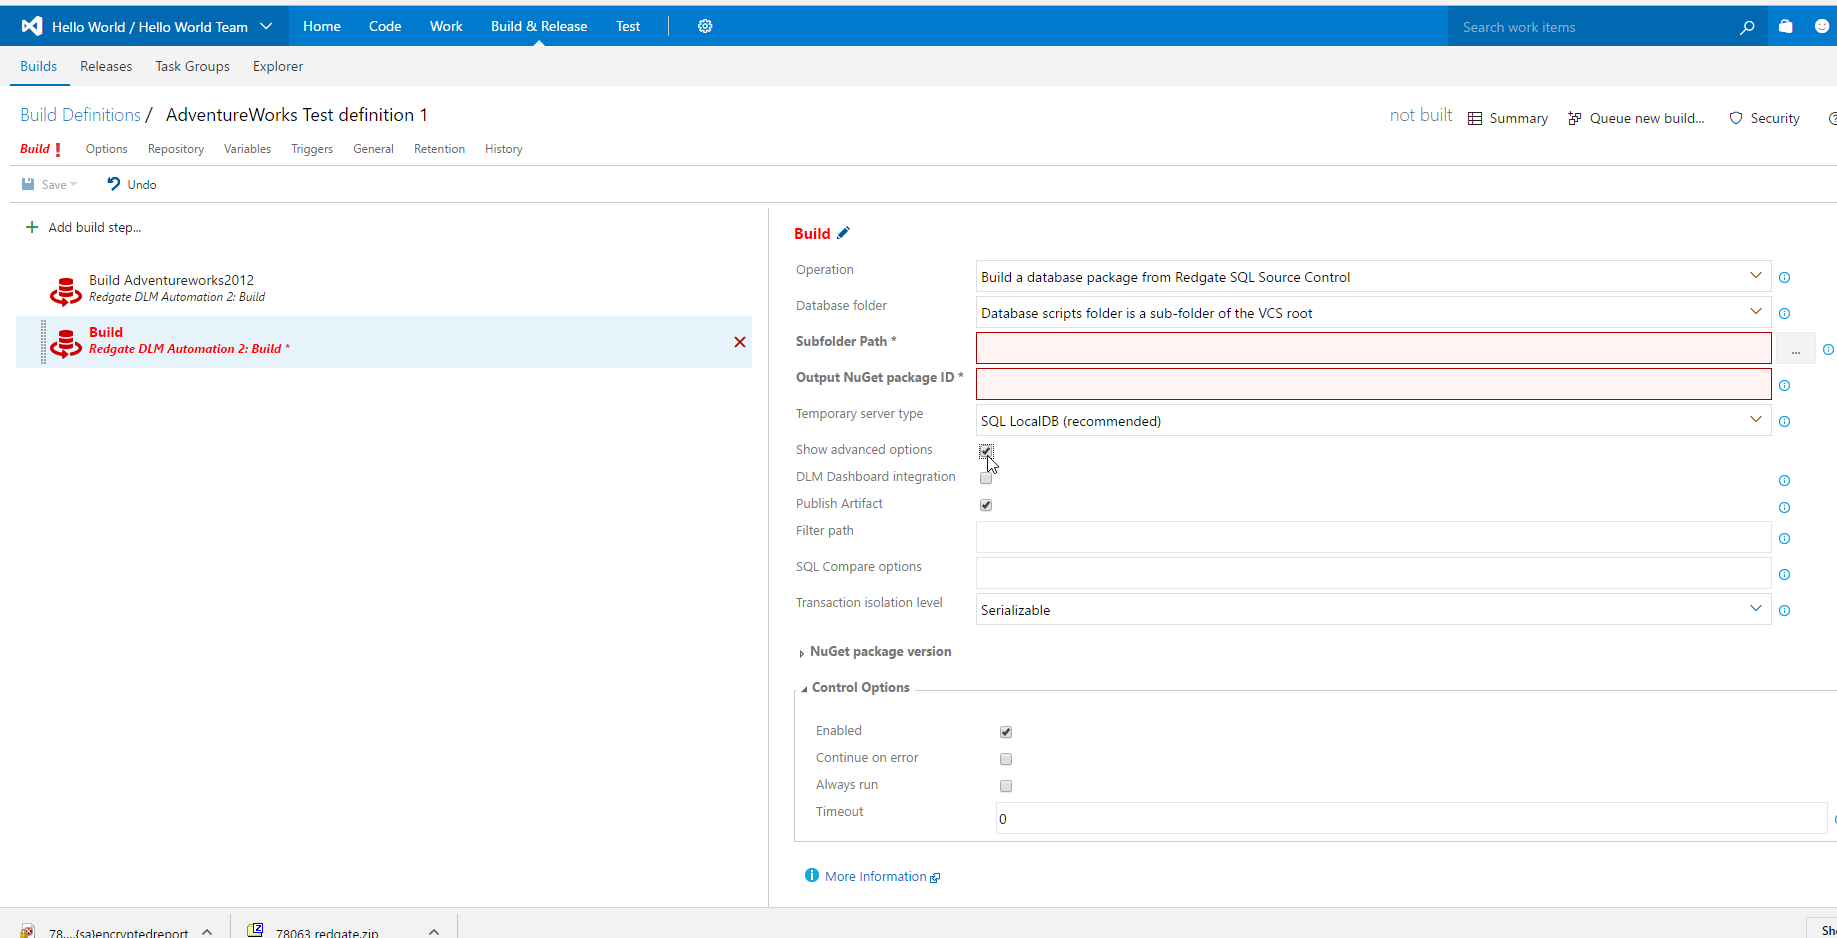Click the Filter path input field
The width and height of the screenshot is (1837, 938).
tap(1373, 537)
